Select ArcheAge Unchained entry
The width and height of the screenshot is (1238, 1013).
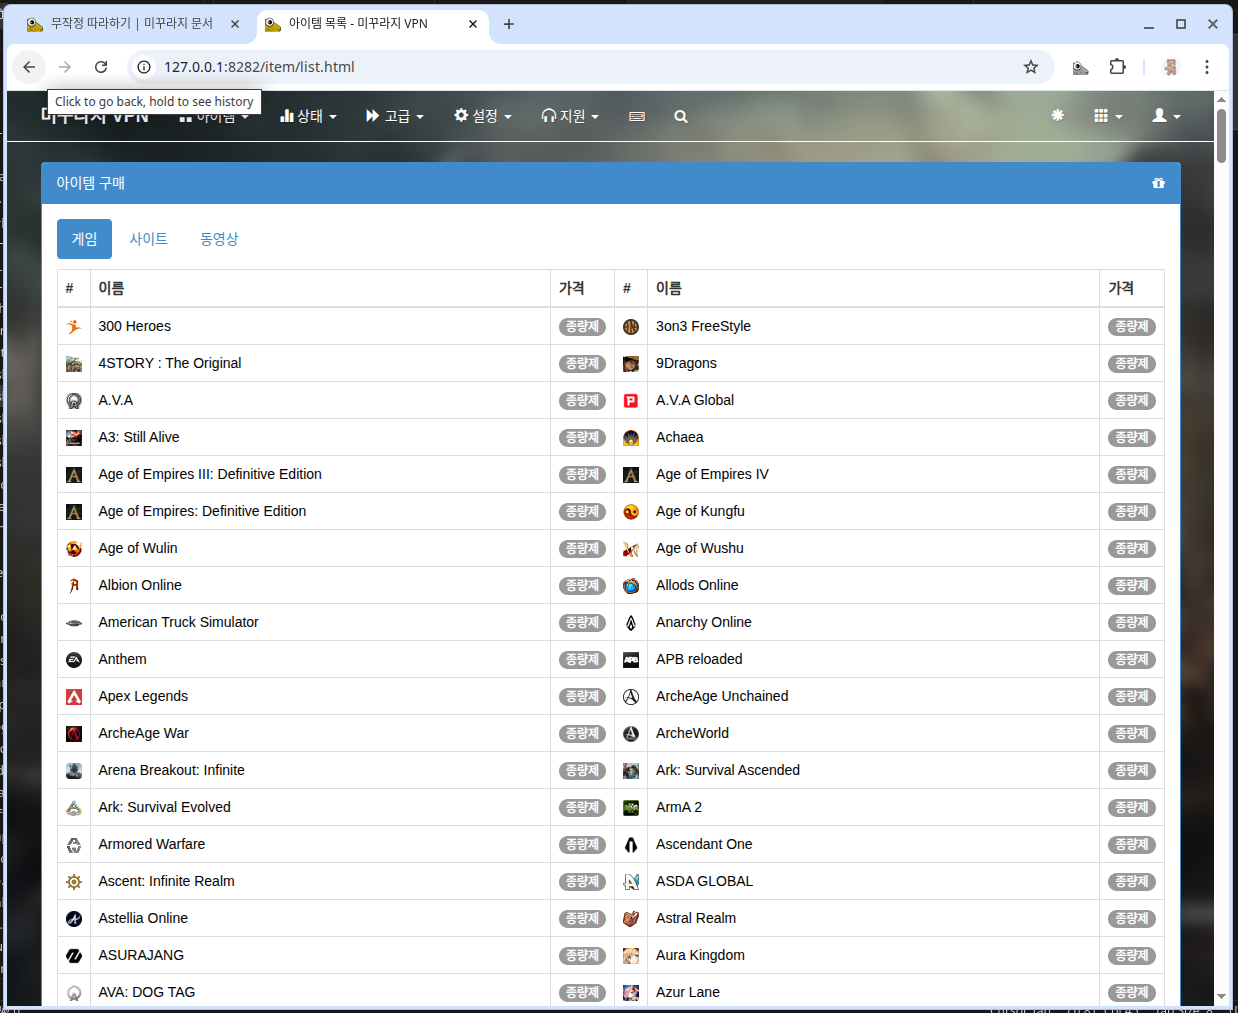click(722, 696)
